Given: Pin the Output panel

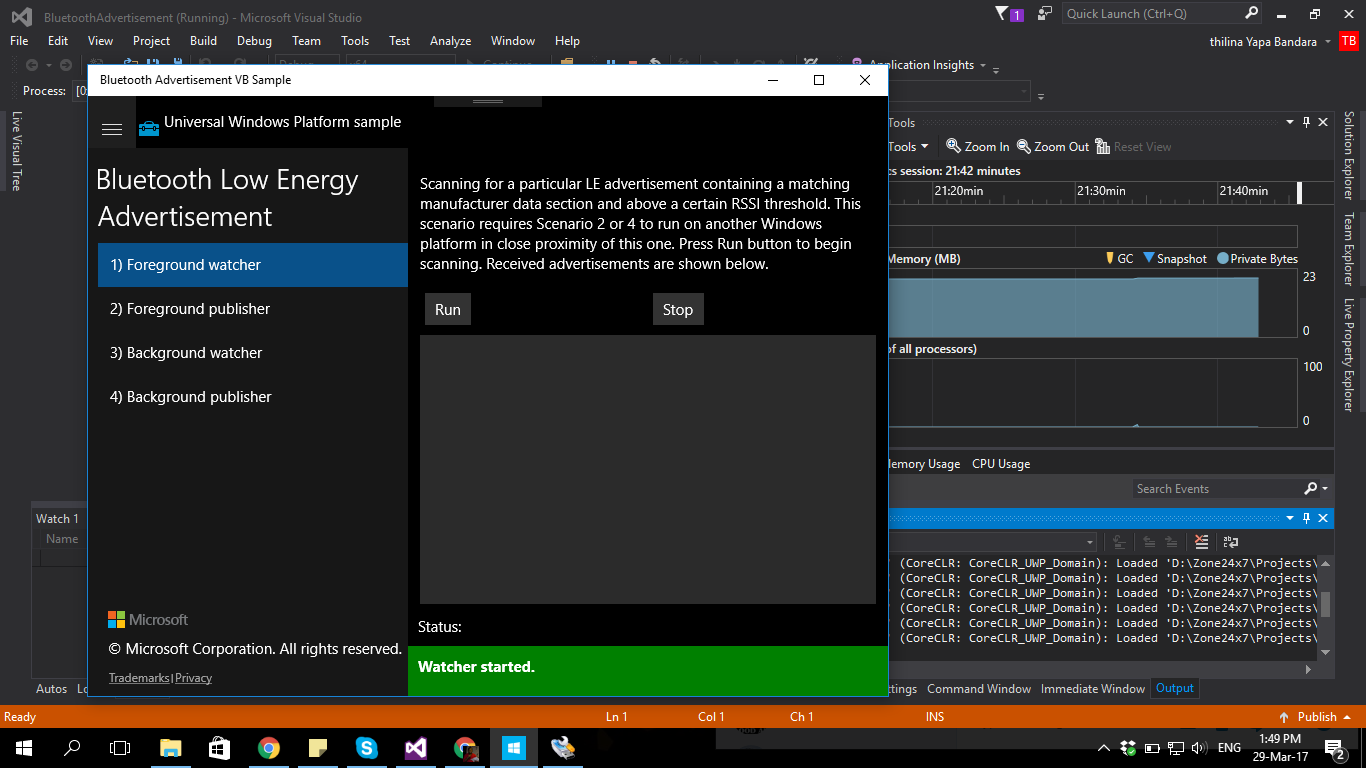Looking at the screenshot, I should click(1306, 518).
